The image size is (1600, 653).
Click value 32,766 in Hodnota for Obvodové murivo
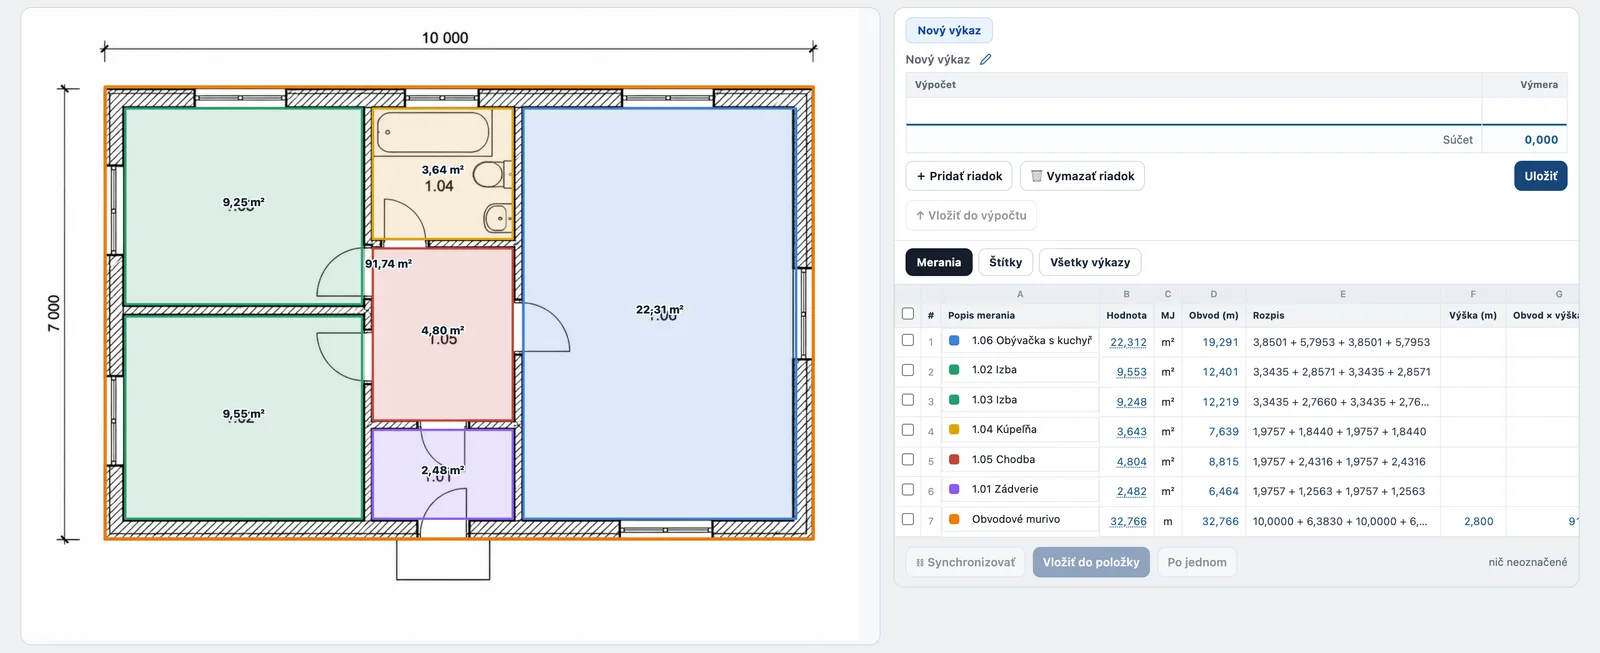(1128, 522)
